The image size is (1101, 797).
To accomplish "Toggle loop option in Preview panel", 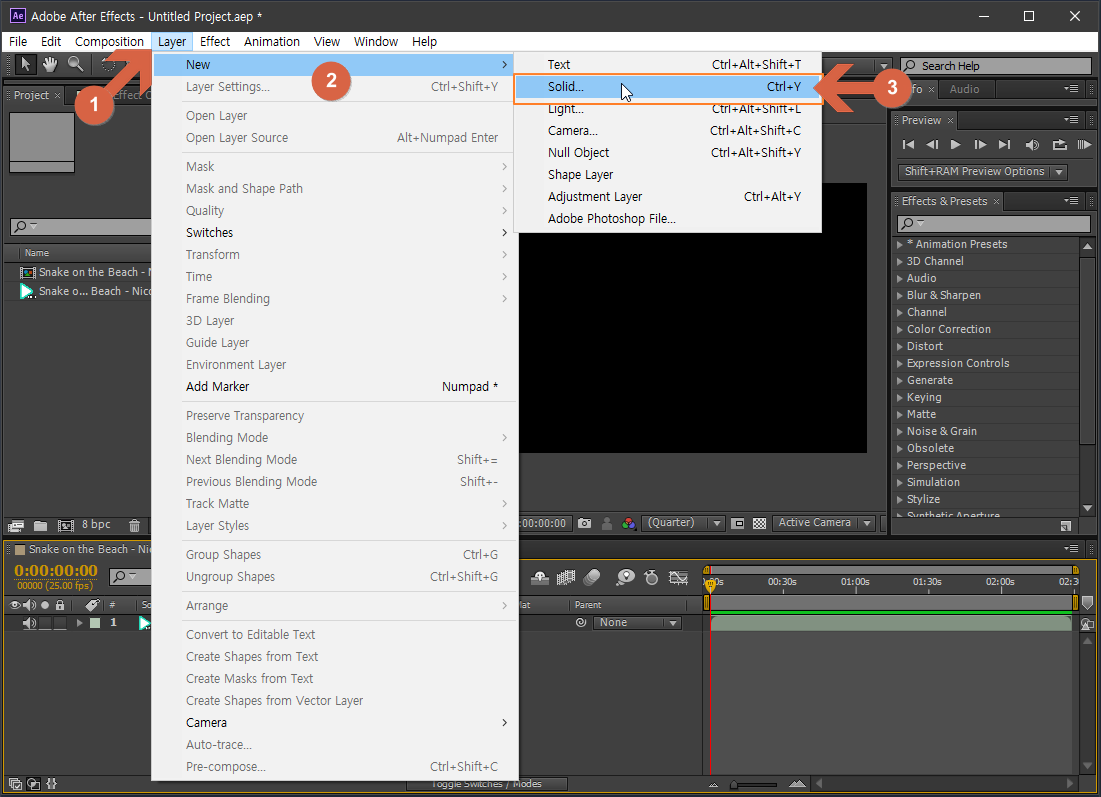I will click(1059, 145).
